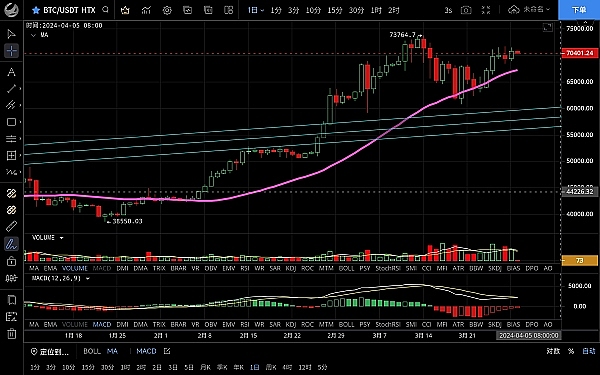The image size is (600, 375).
Task: Take a chart screenshot with camera icon
Action: (466, 10)
